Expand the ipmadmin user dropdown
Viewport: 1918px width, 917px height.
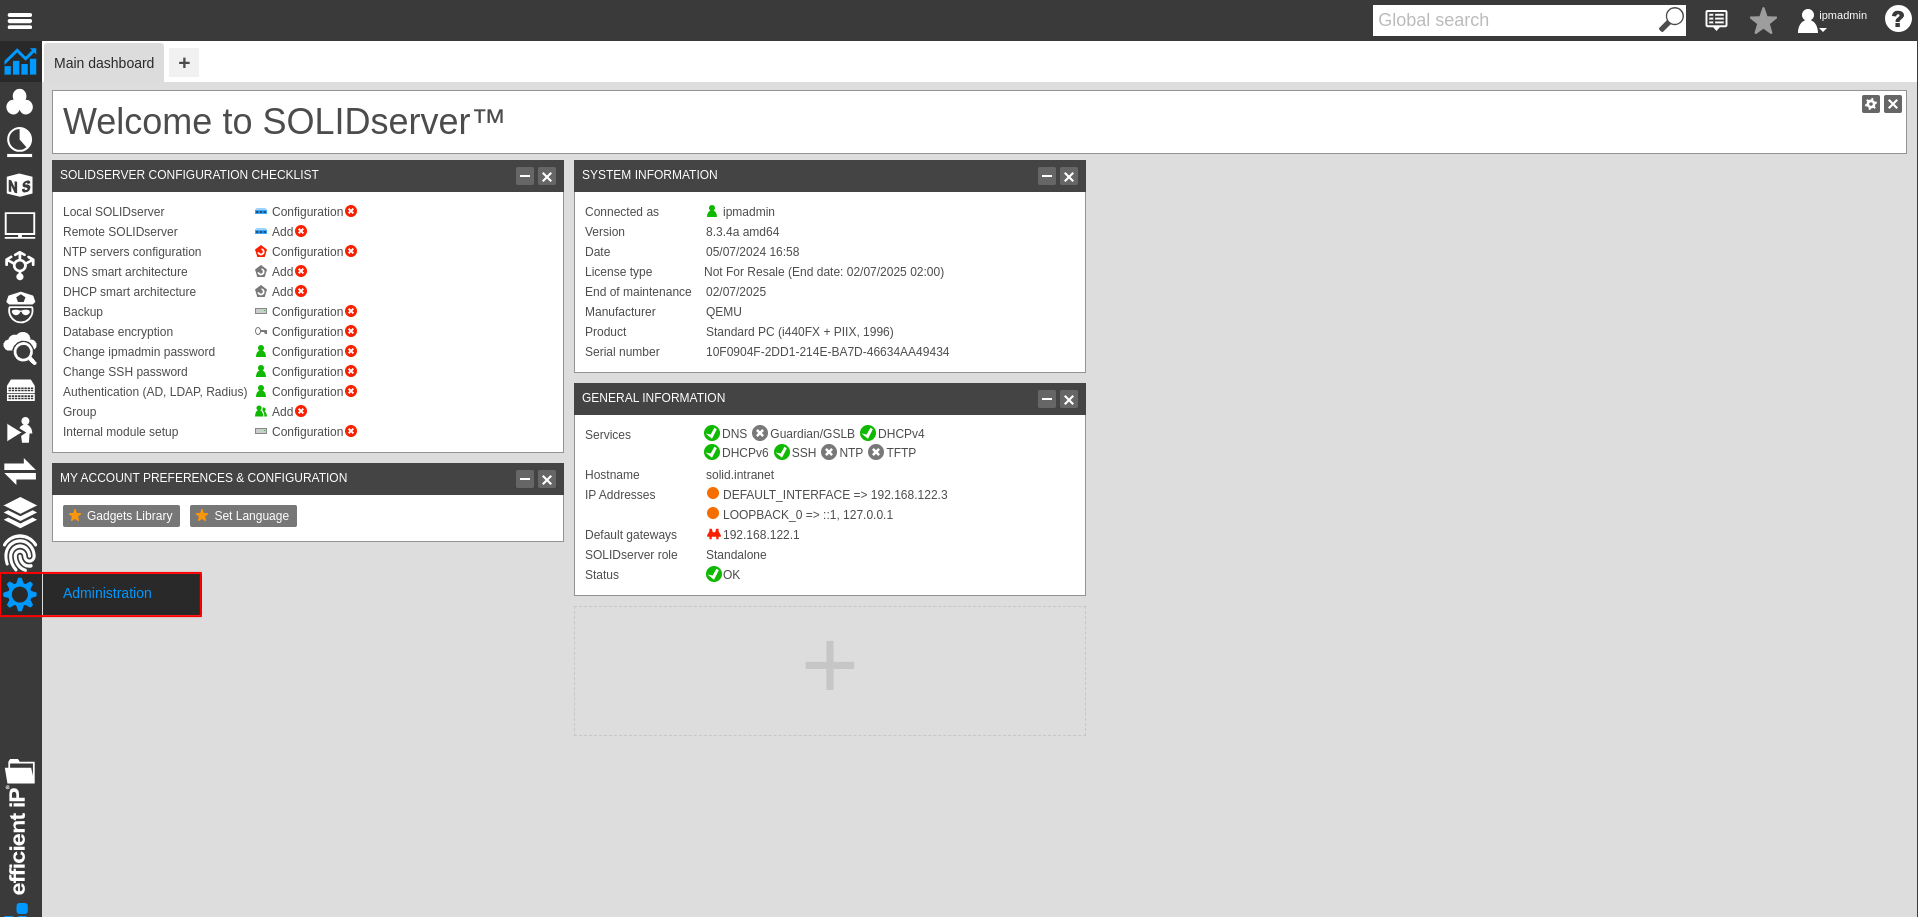pyautogui.click(x=1830, y=20)
